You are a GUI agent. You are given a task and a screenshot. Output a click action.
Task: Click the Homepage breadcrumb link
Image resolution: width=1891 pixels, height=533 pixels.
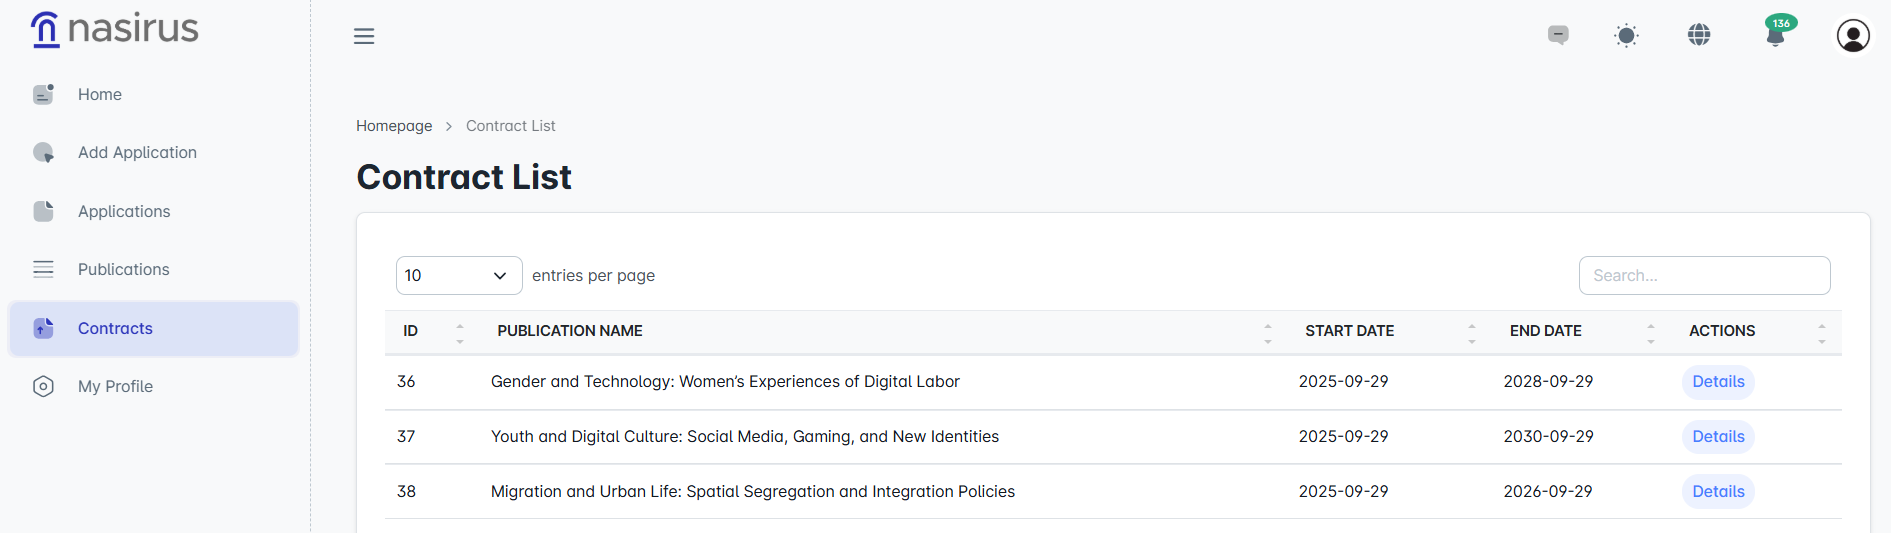point(394,126)
